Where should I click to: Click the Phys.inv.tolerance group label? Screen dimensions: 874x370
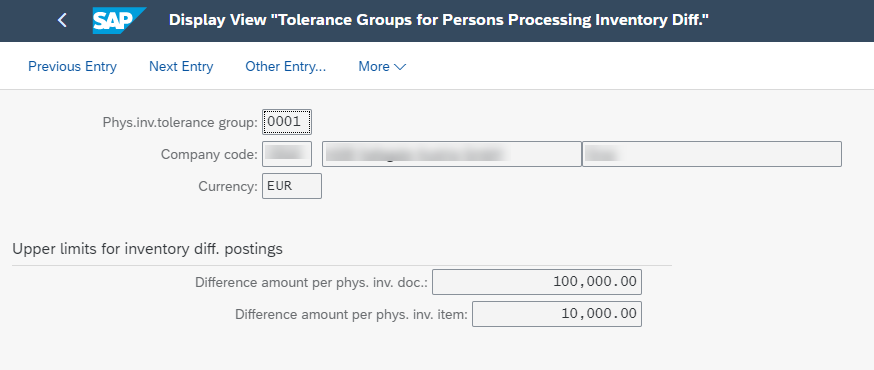[181, 123]
